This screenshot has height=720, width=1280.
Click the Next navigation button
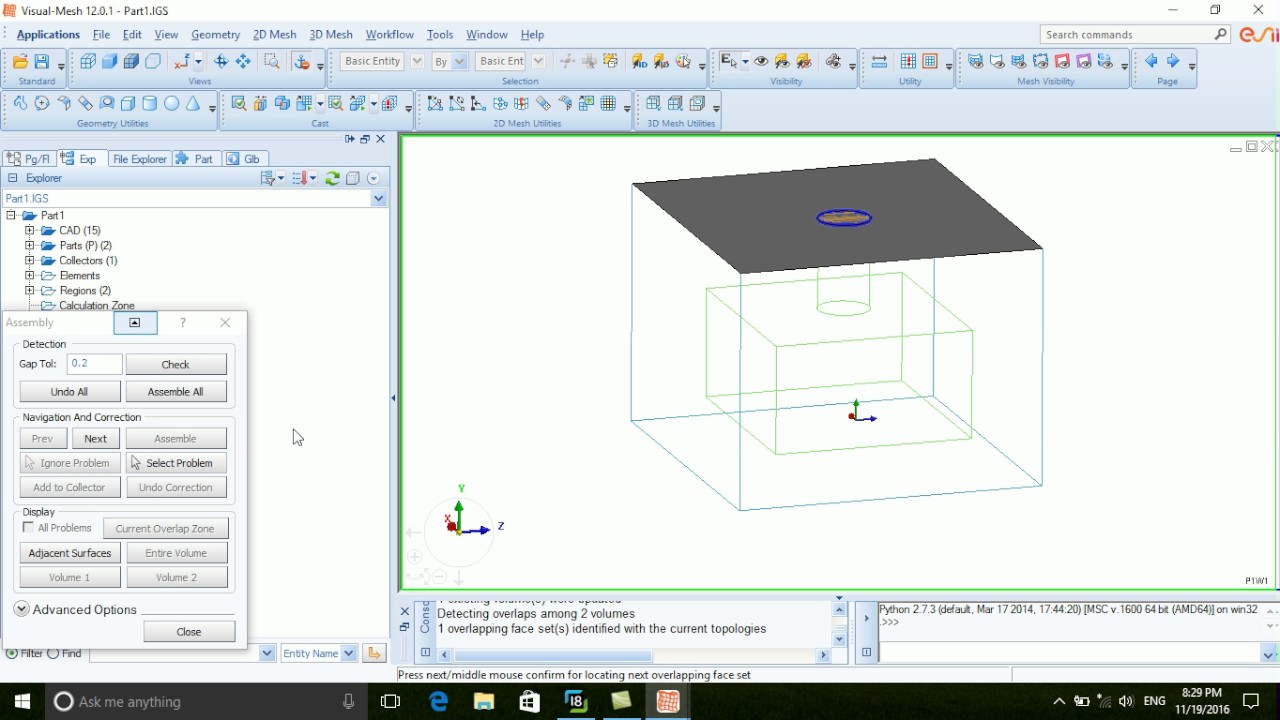pos(96,438)
